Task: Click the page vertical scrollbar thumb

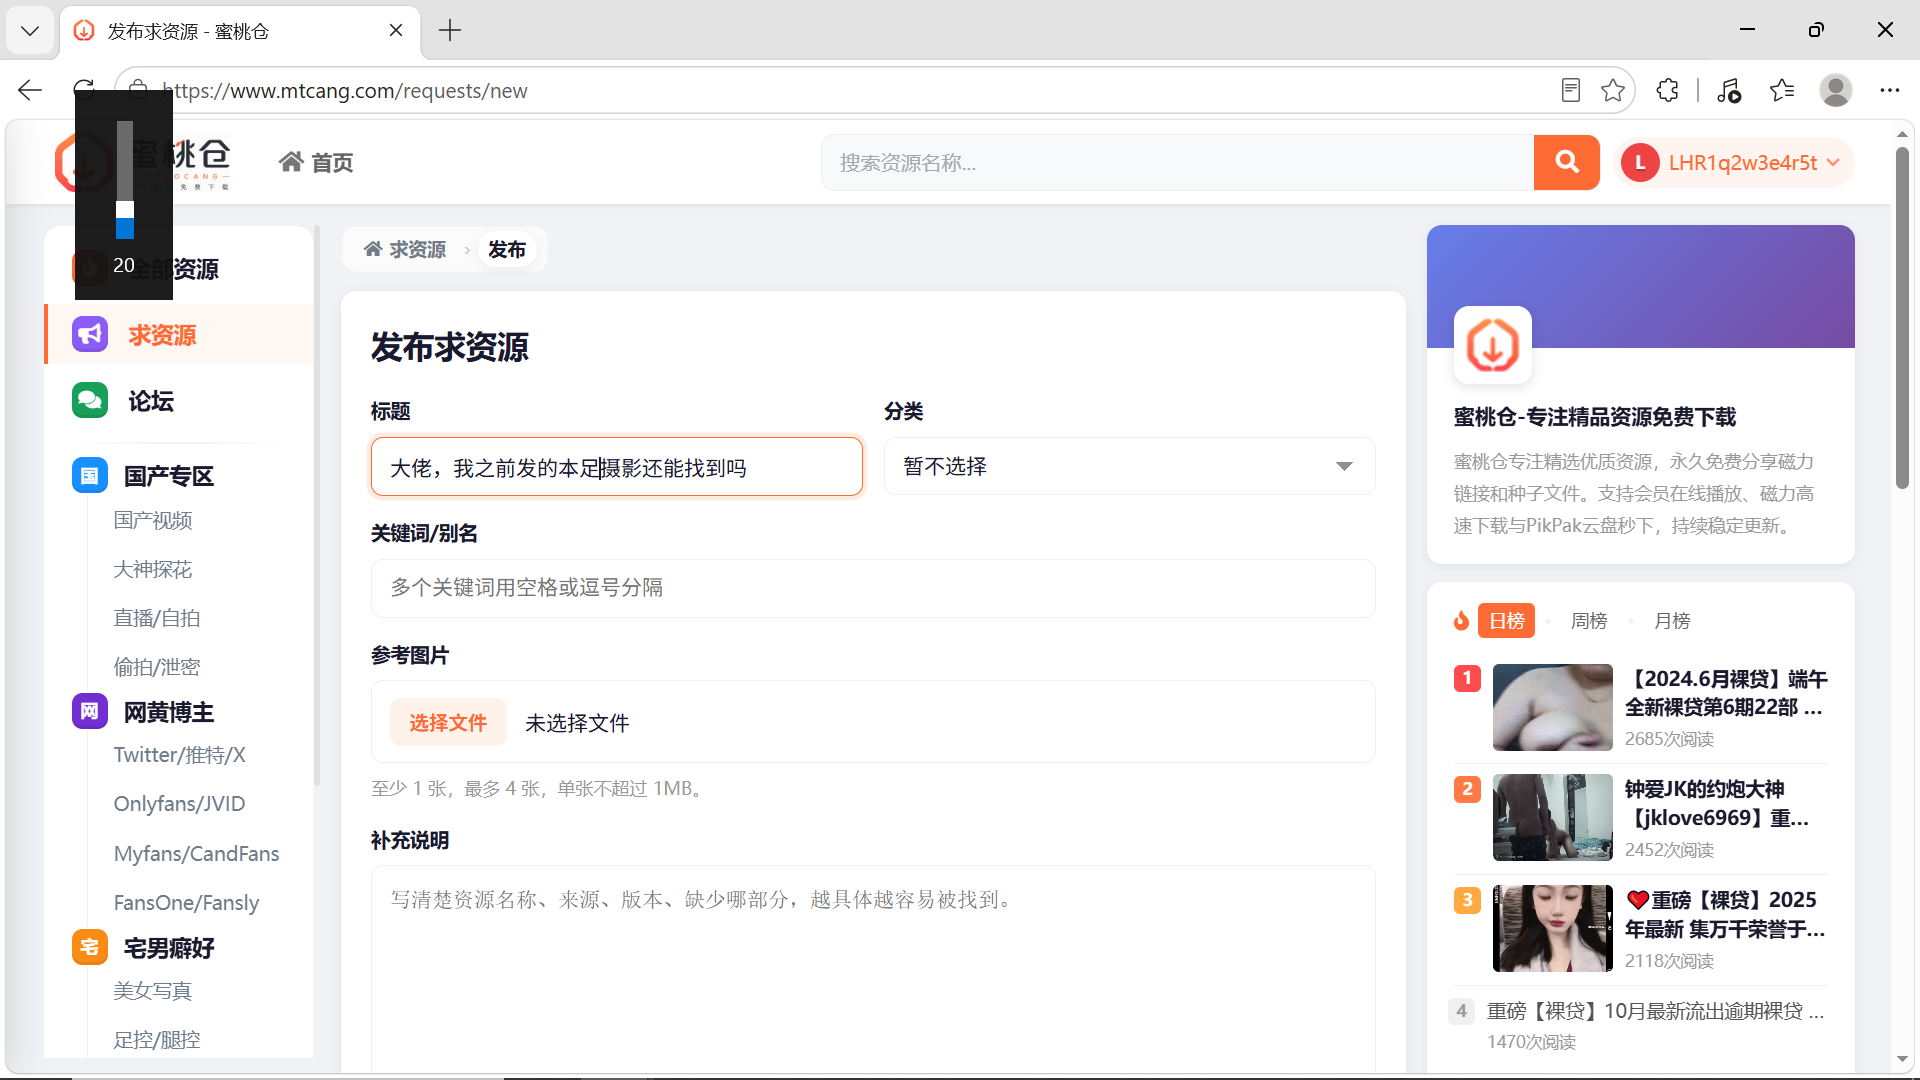Action: pos(1902,318)
